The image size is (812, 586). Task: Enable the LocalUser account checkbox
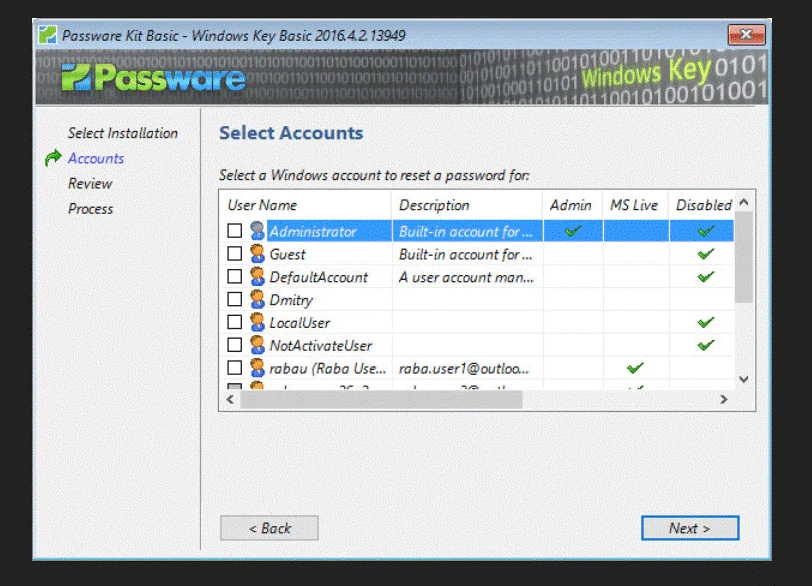234,323
